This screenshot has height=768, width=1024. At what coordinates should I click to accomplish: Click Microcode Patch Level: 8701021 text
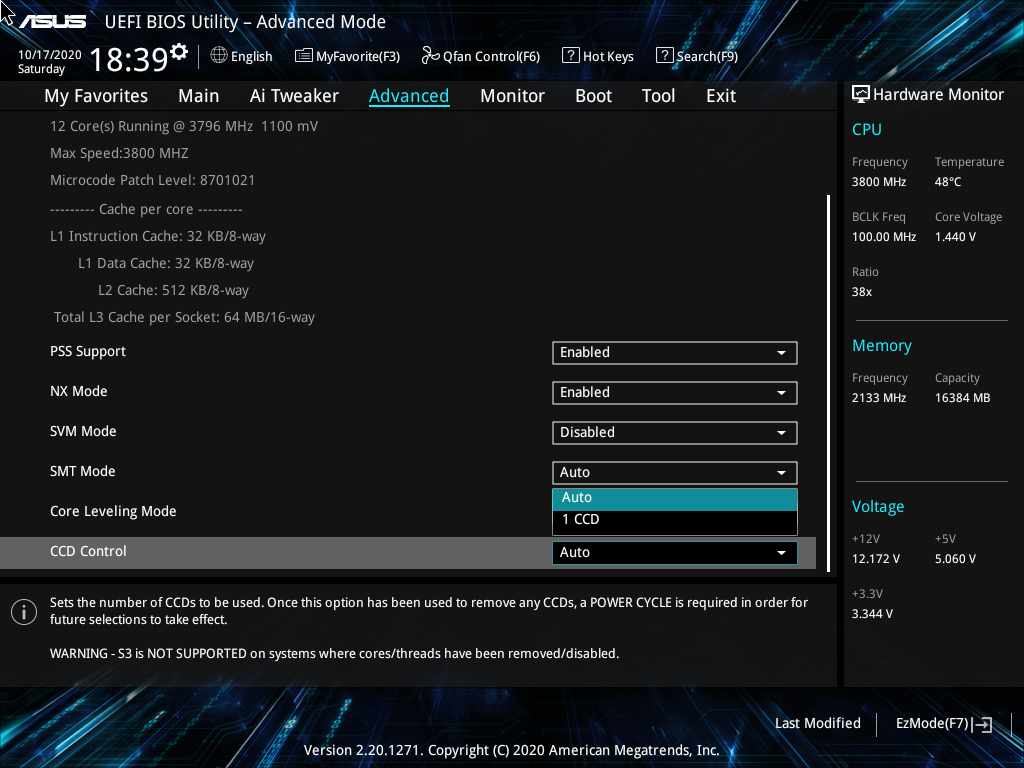point(153,180)
